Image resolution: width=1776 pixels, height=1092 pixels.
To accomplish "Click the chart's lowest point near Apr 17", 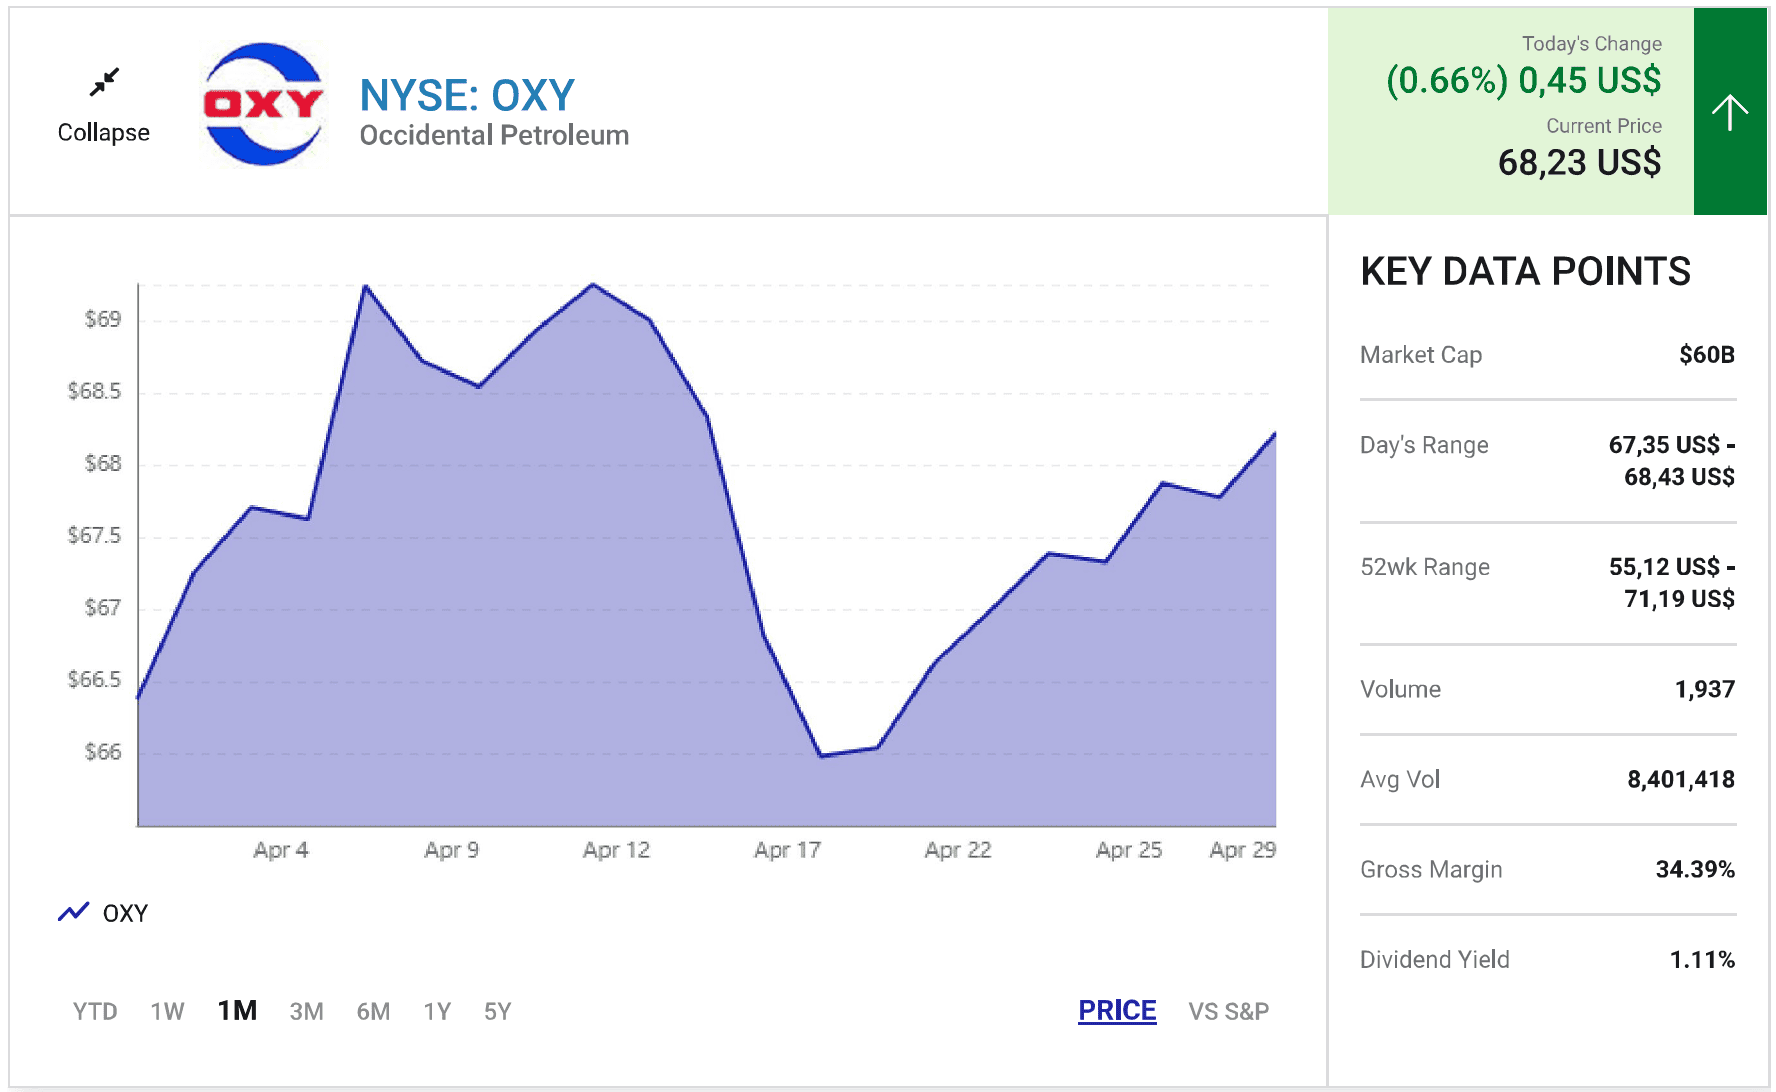I will 821,755.
